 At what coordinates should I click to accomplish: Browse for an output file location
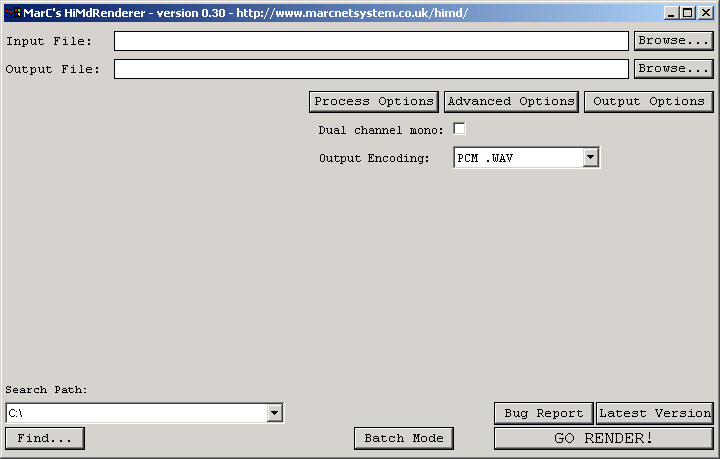[x=673, y=69]
